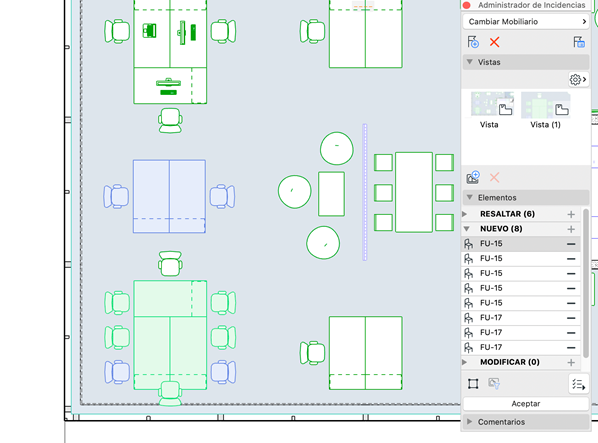The height and width of the screenshot is (443, 598).
Task: Collapse the NUEVO (8) group
Action: pos(466,229)
